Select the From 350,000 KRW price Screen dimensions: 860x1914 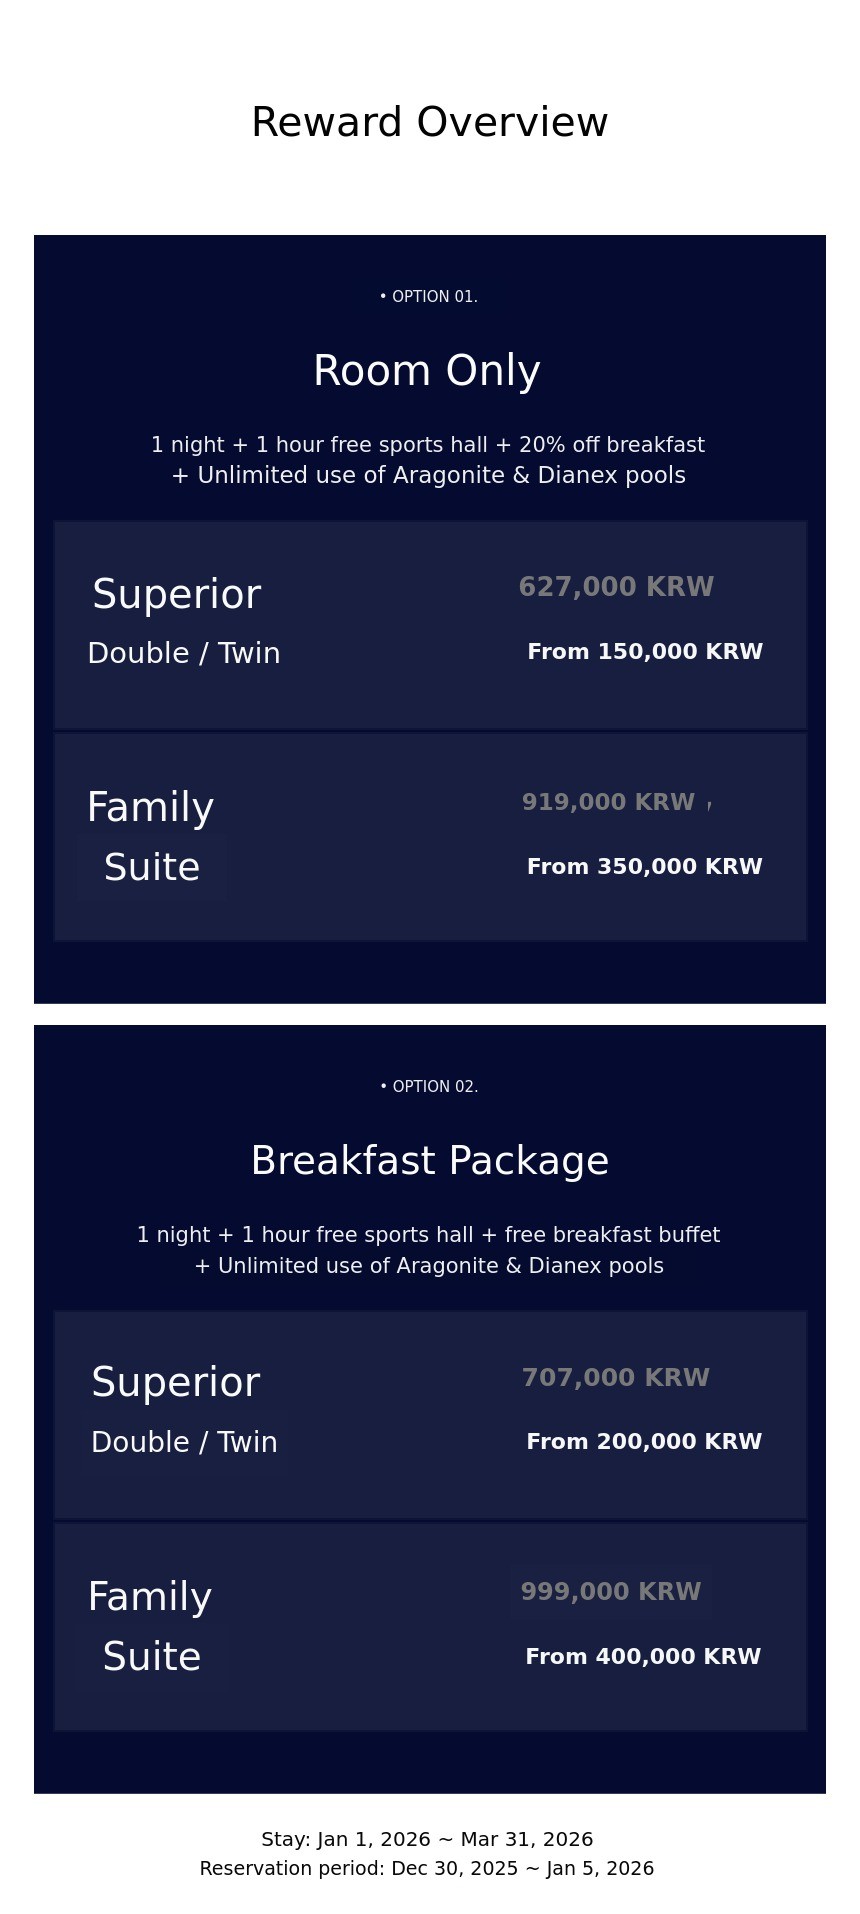point(645,867)
